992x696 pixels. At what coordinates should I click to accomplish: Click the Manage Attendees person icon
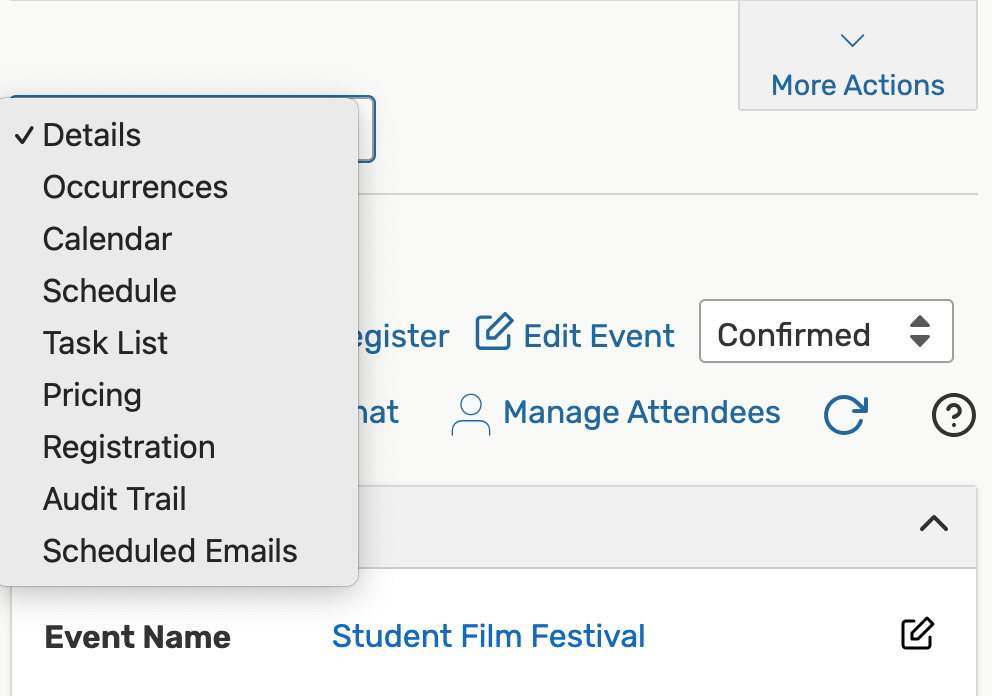471,414
